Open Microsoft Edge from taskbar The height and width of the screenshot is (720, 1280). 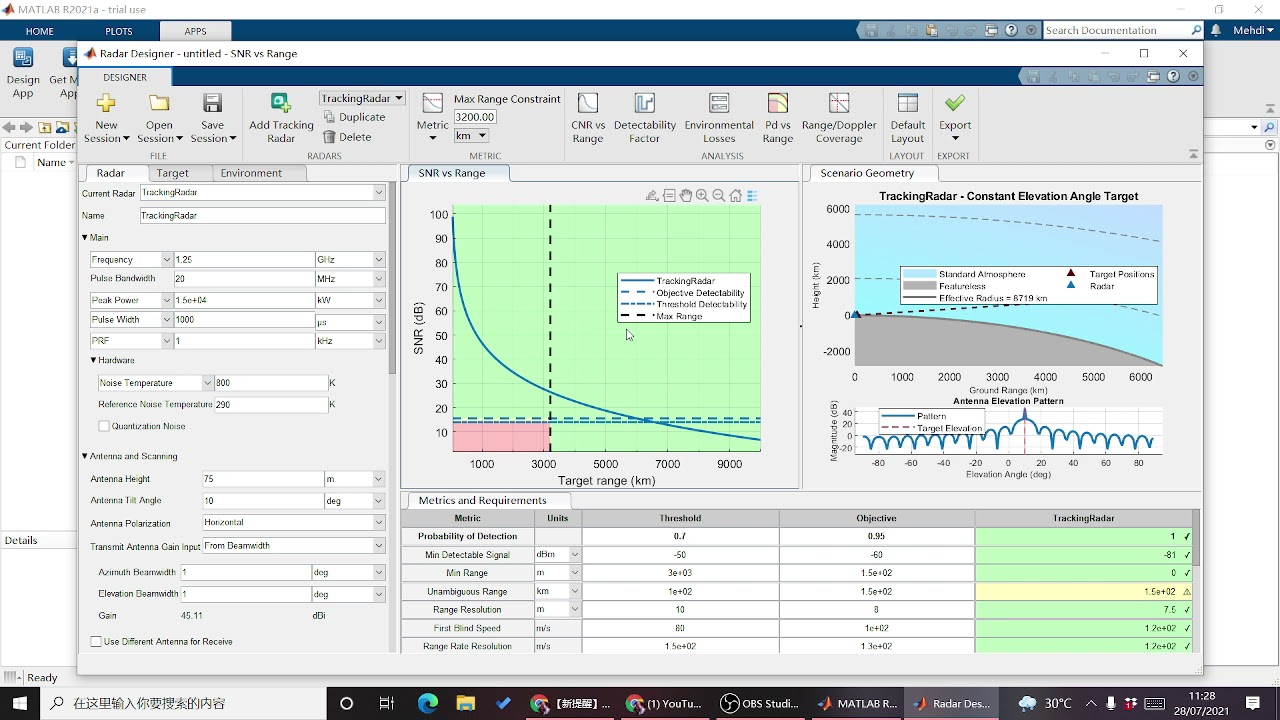click(427, 703)
